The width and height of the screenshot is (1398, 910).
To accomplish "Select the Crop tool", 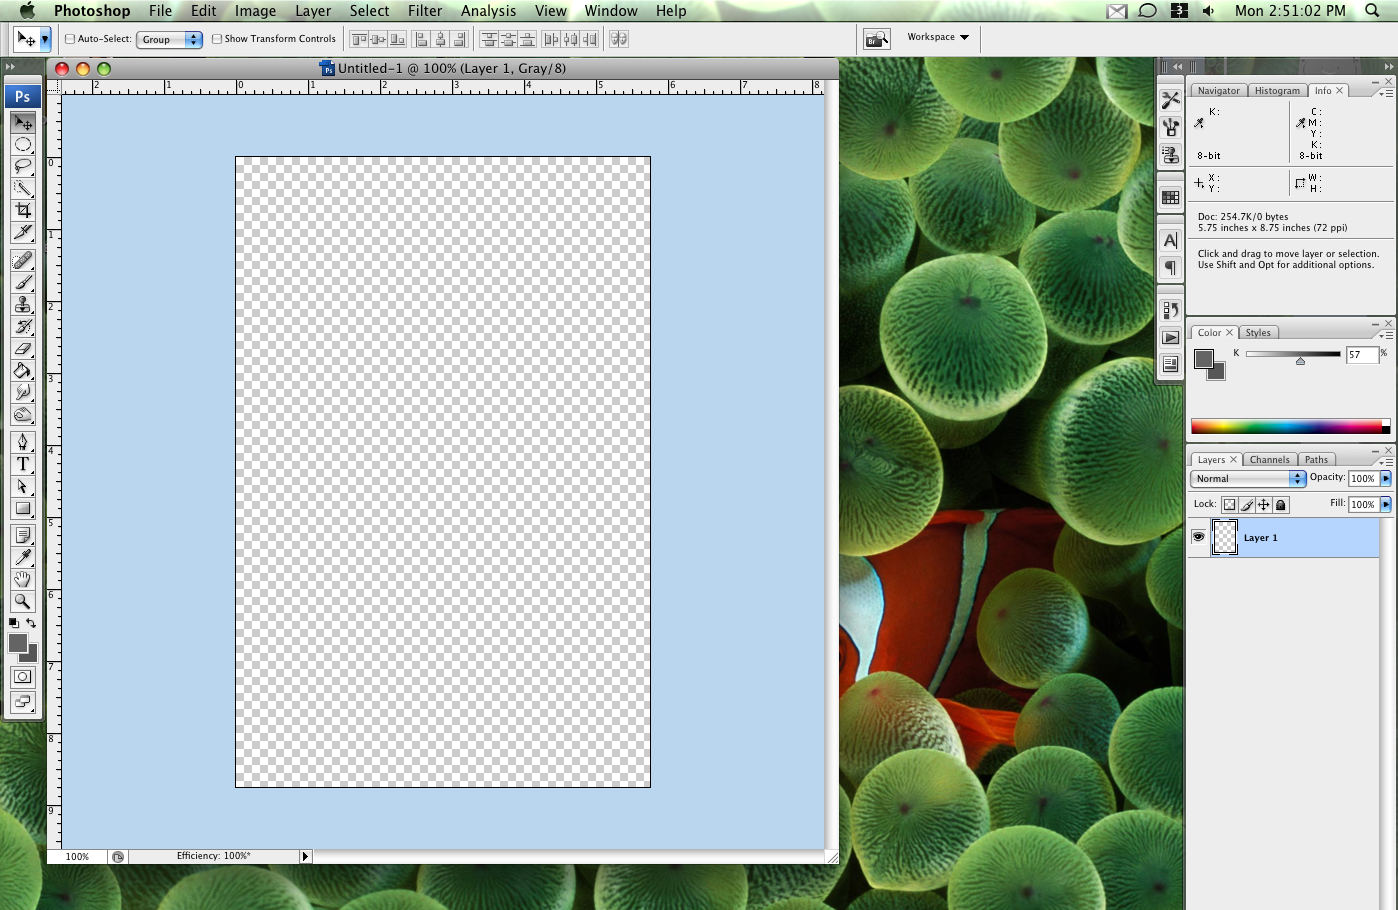I will coord(23,210).
